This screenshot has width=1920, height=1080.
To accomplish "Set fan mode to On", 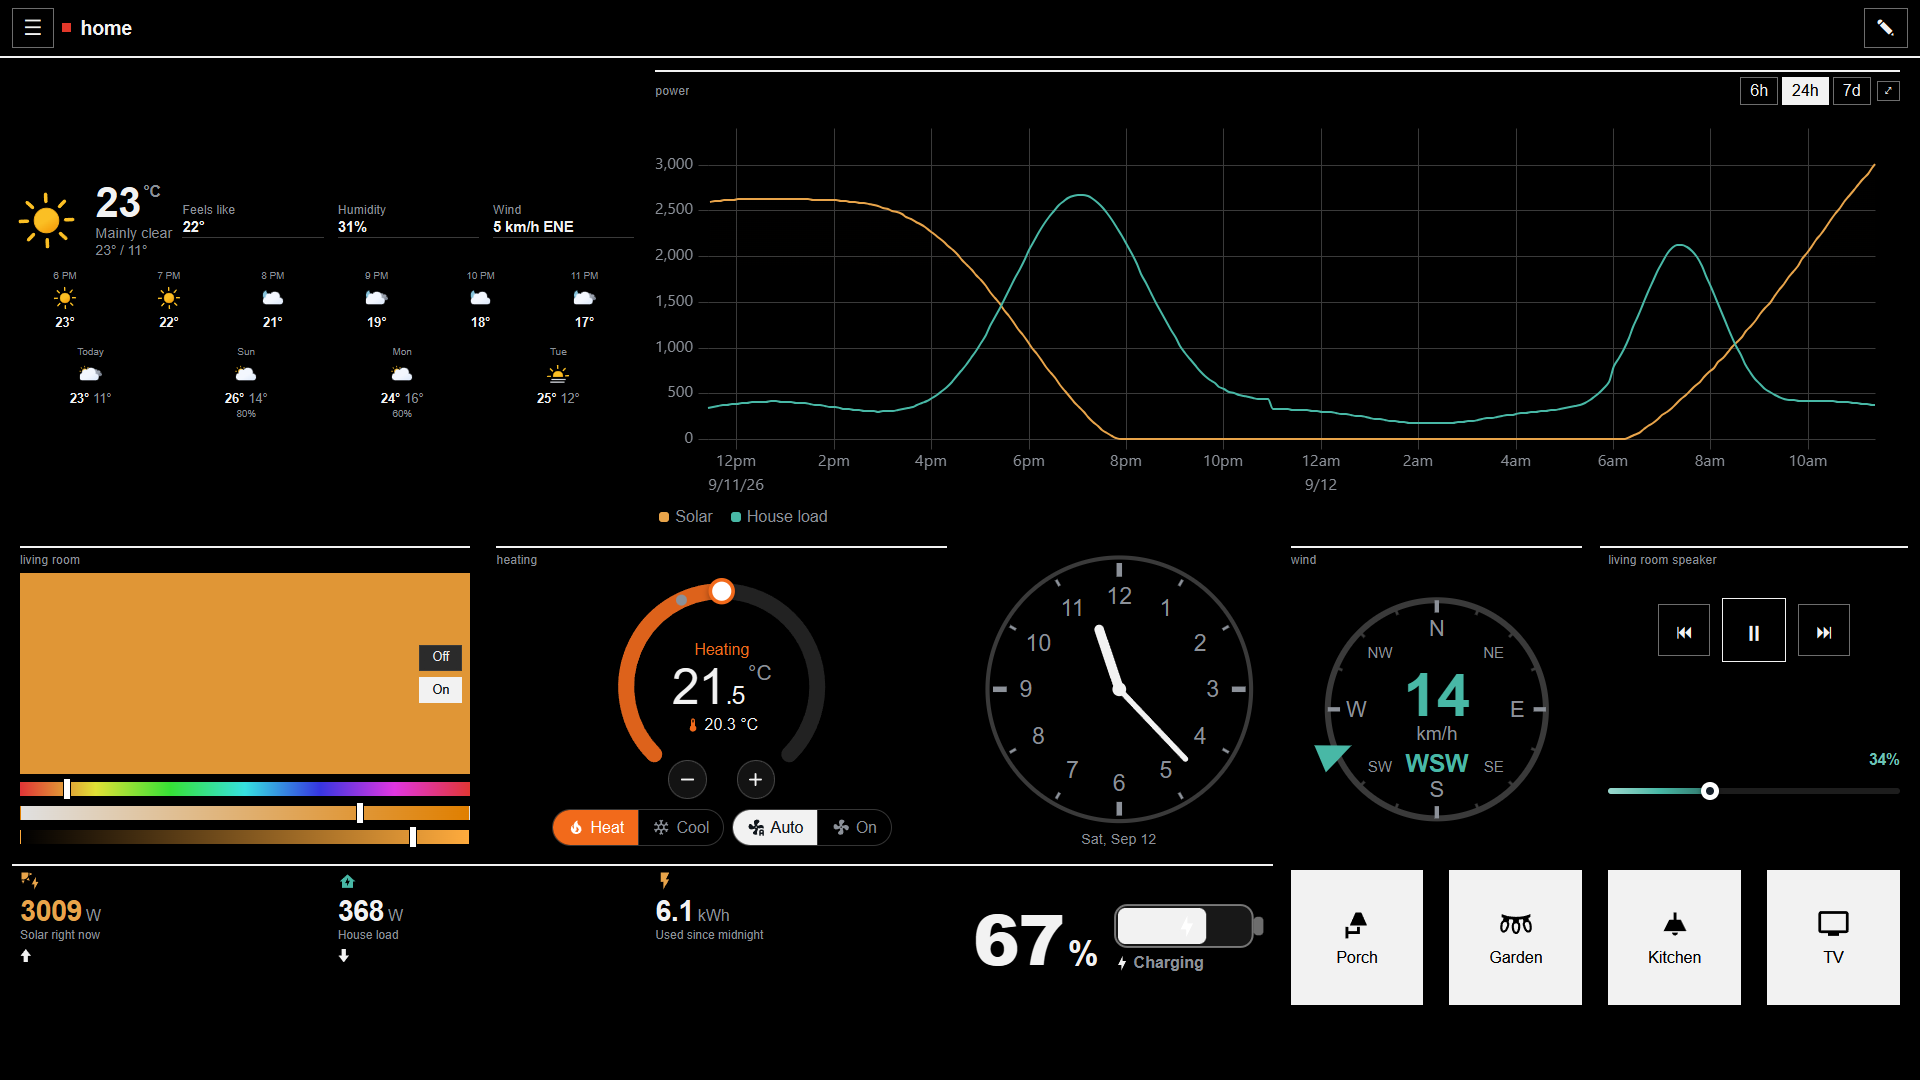I will tap(854, 828).
